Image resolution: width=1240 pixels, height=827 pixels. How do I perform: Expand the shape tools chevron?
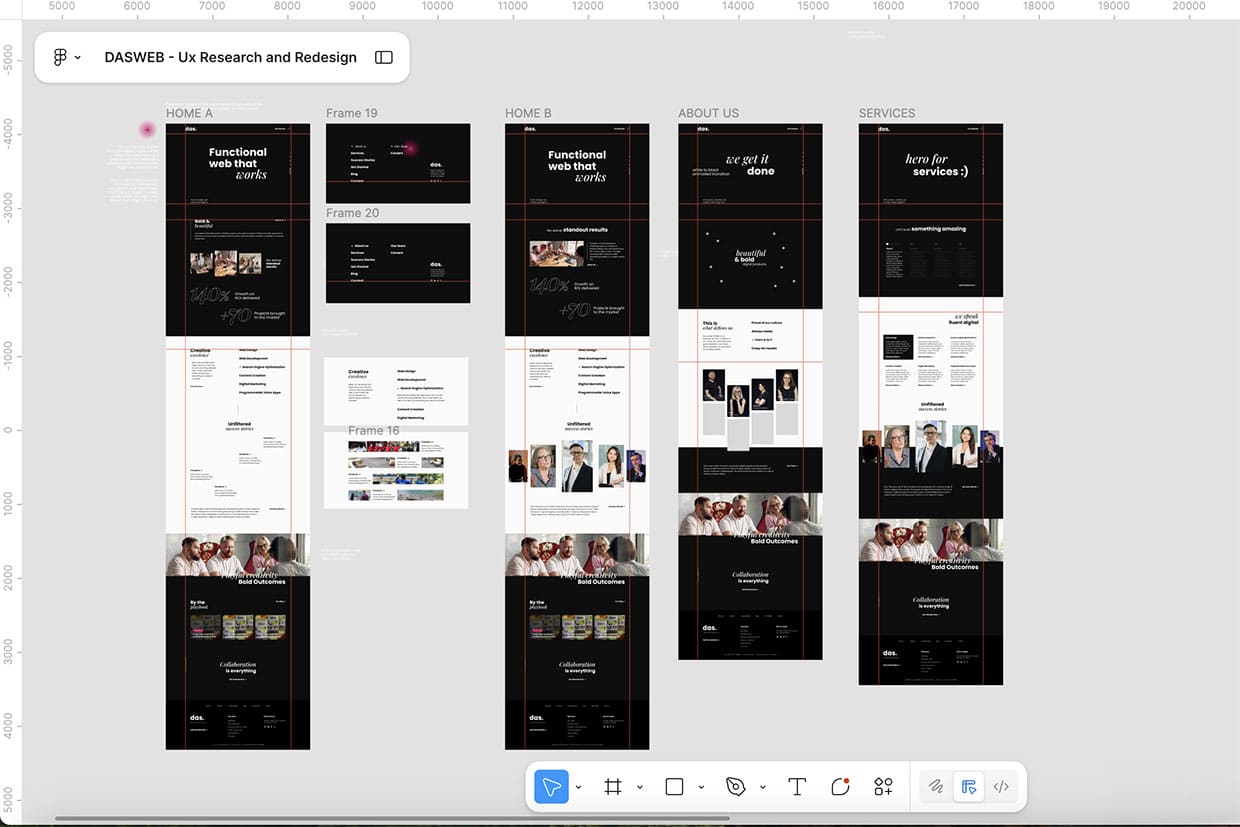pyautogui.click(x=701, y=788)
